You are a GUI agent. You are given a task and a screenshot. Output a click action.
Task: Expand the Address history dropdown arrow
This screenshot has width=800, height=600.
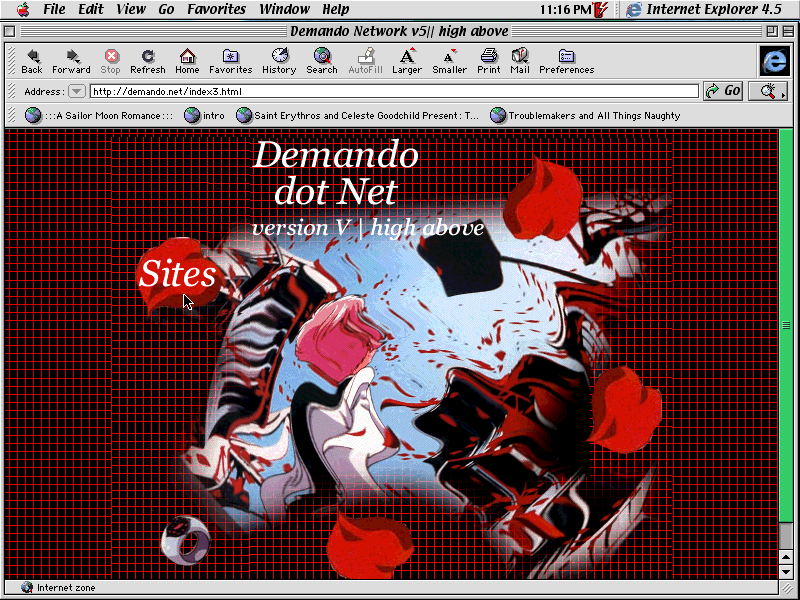pyautogui.click(x=77, y=92)
